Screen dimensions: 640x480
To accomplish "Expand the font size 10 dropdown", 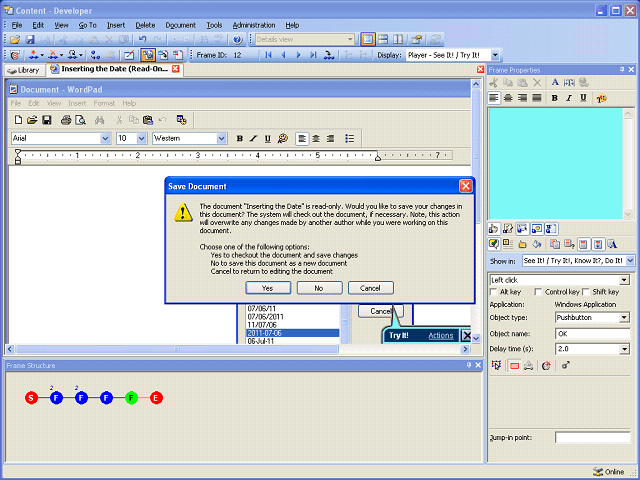I will pyautogui.click(x=142, y=138).
